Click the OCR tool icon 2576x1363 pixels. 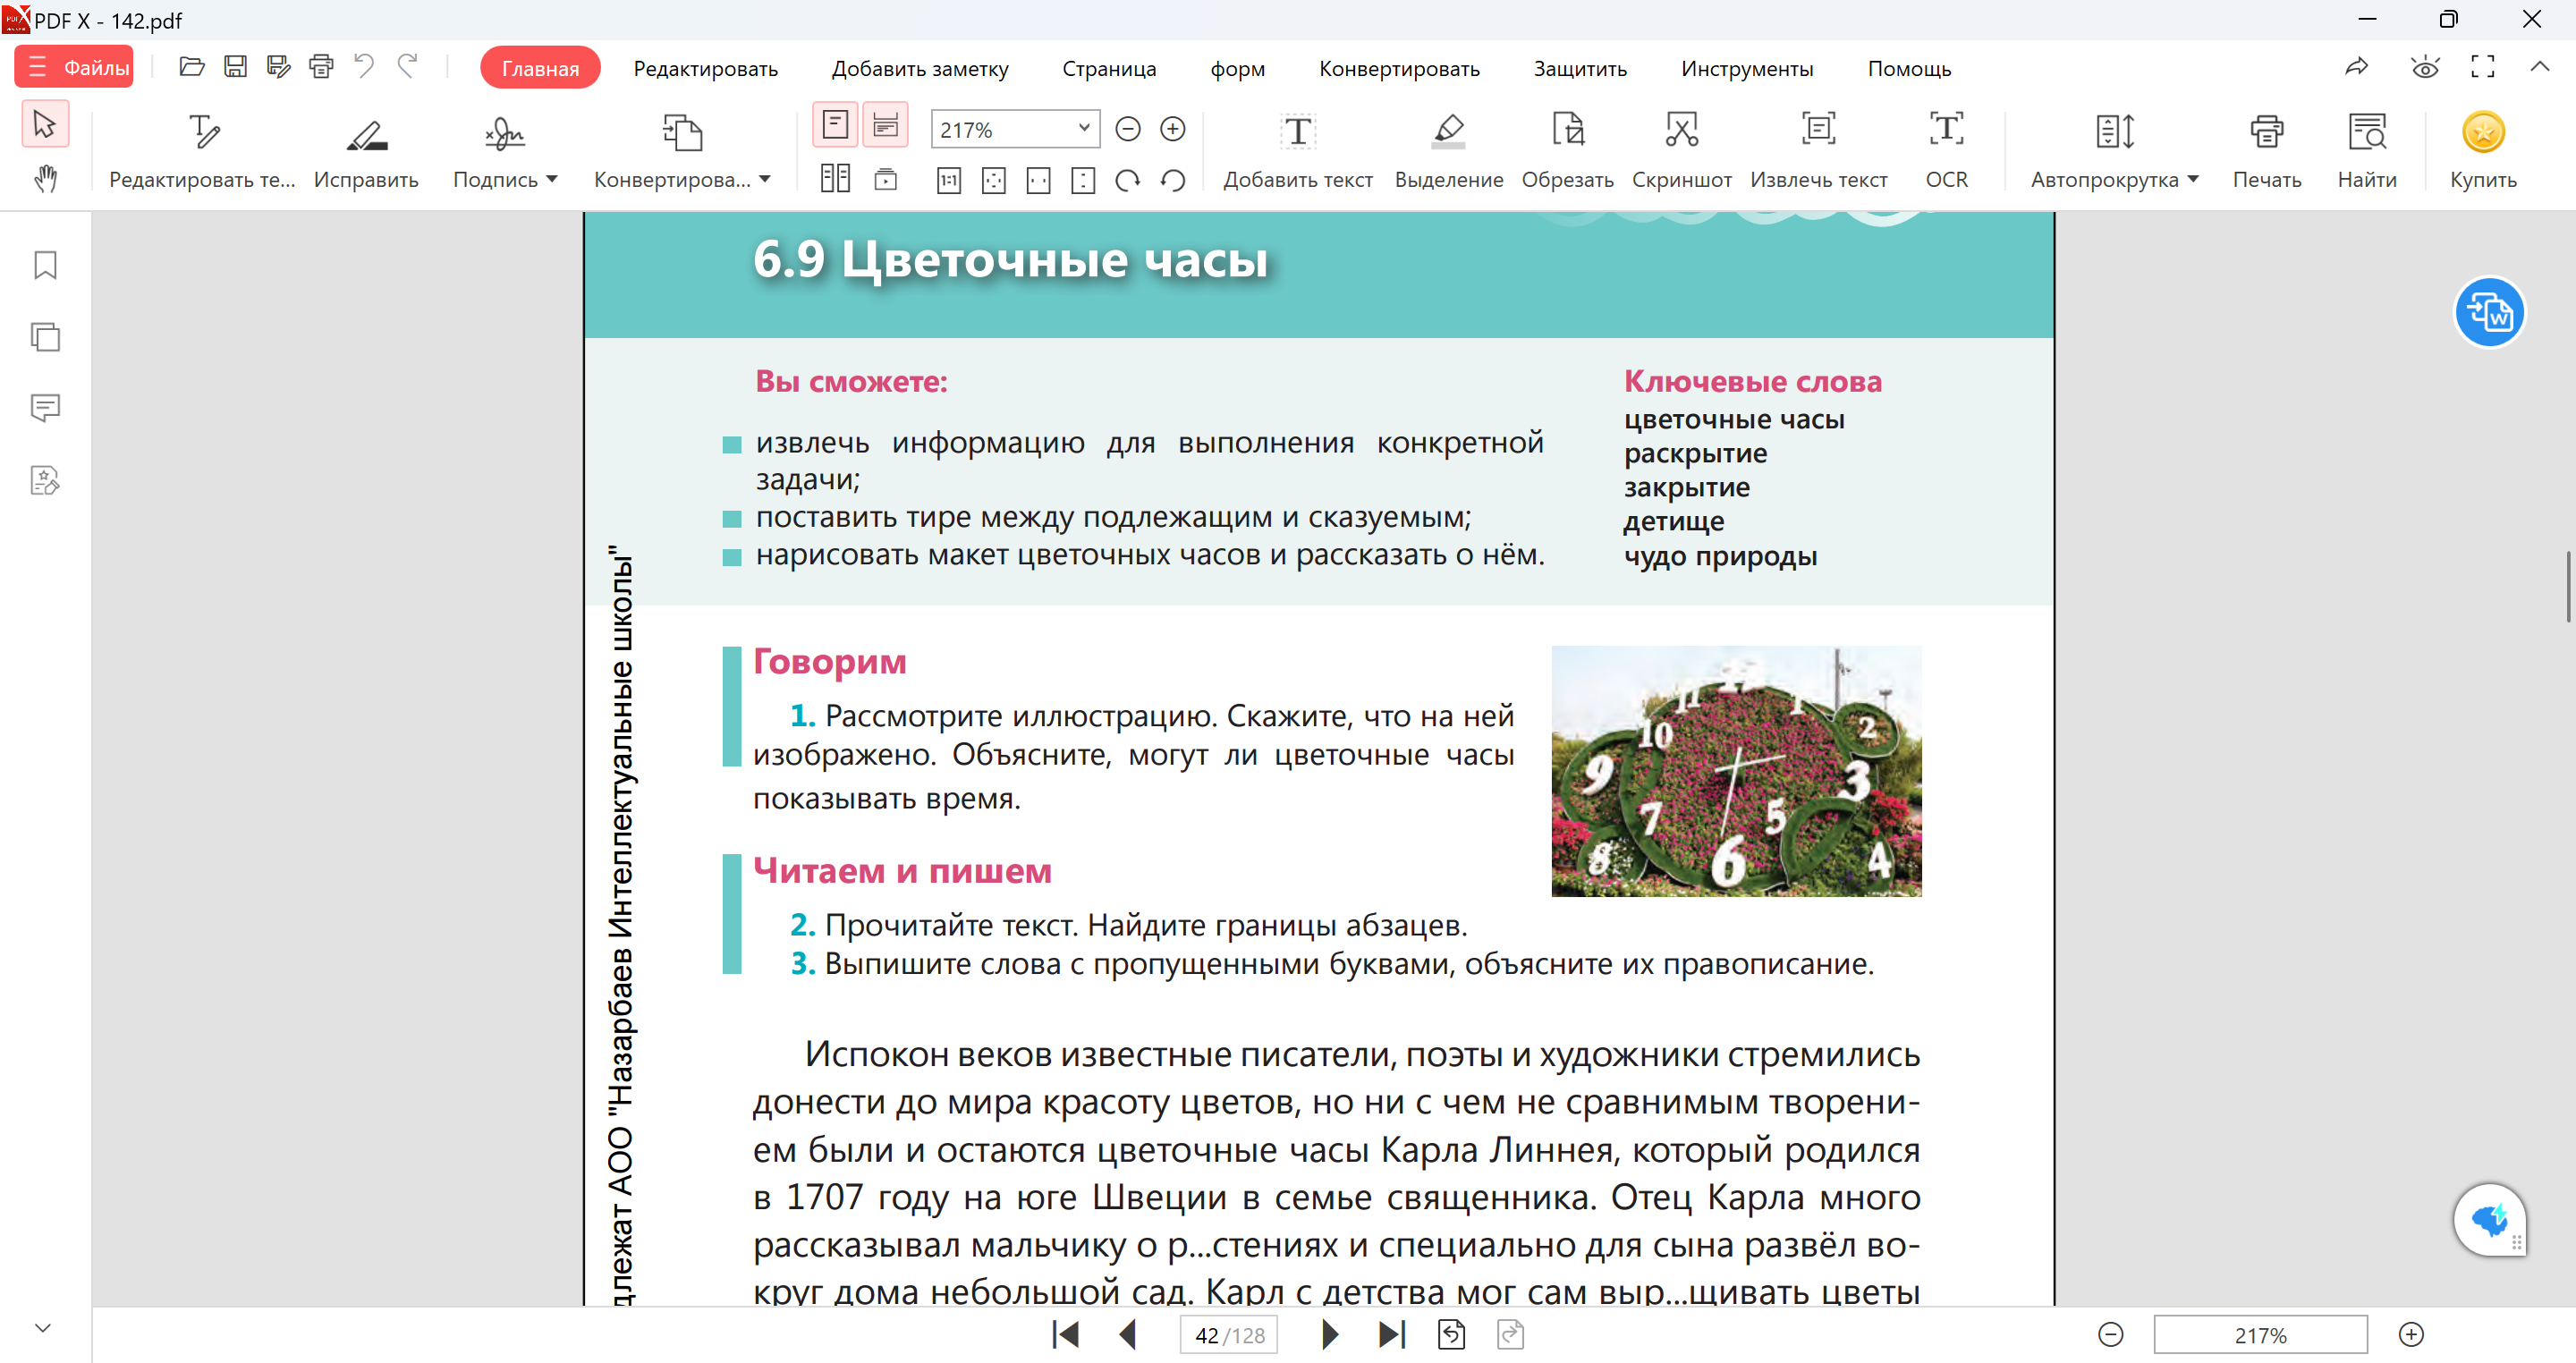coord(1945,131)
